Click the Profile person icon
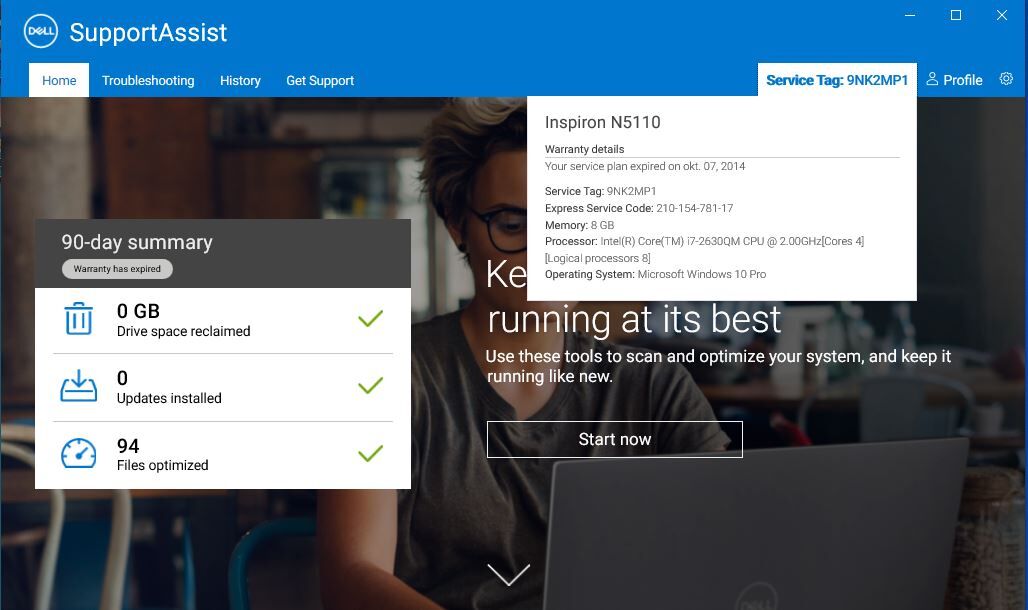The width and height of the screenshot is (1028, 610). (x=932, y=79)
